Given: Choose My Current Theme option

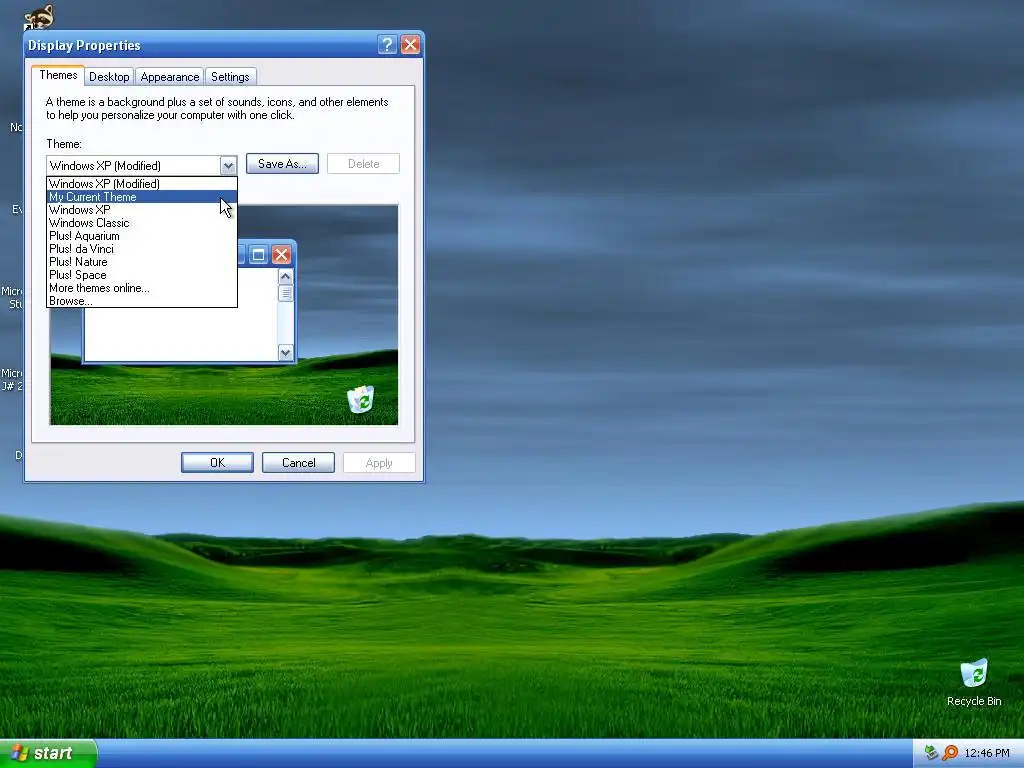Looking at the screenshot, I should click(142, 197).
